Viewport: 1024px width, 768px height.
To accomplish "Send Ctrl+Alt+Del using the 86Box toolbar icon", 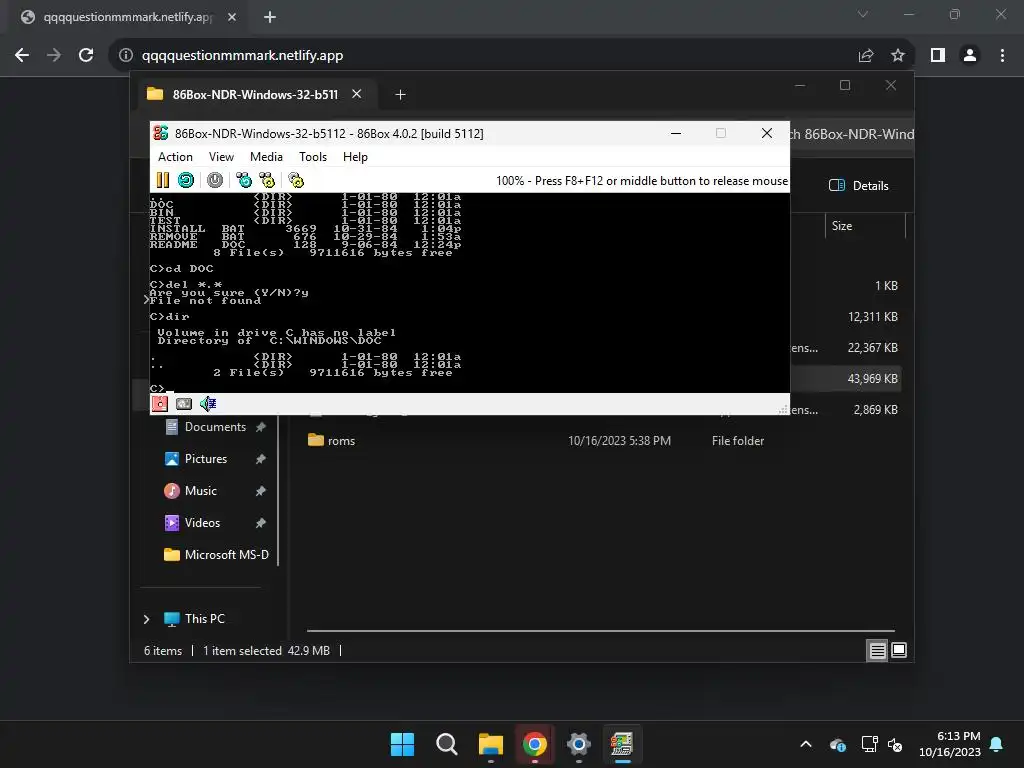I will pyautogui.click(x=244, y=180).
